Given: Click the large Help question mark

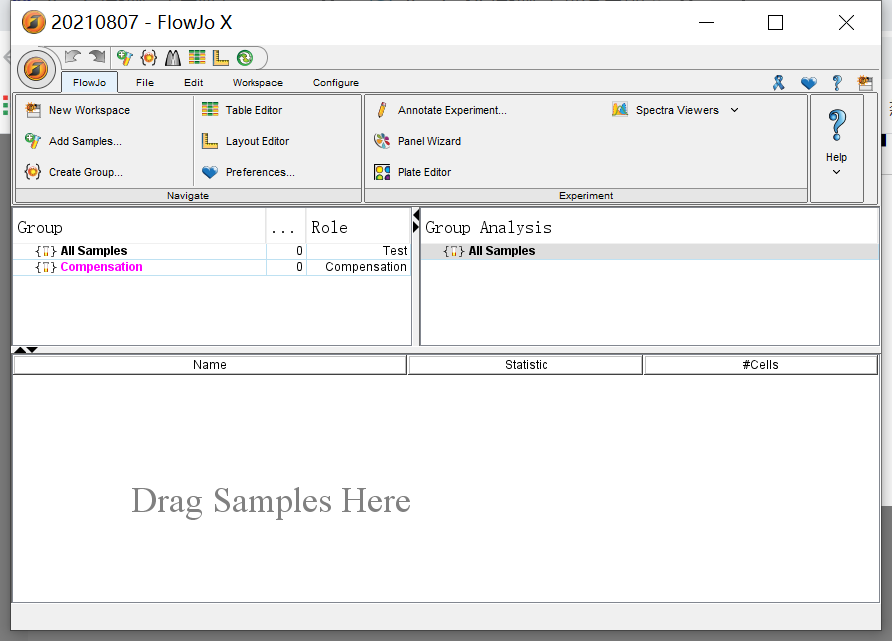Looking at the screenshot, I should (837, 125).
